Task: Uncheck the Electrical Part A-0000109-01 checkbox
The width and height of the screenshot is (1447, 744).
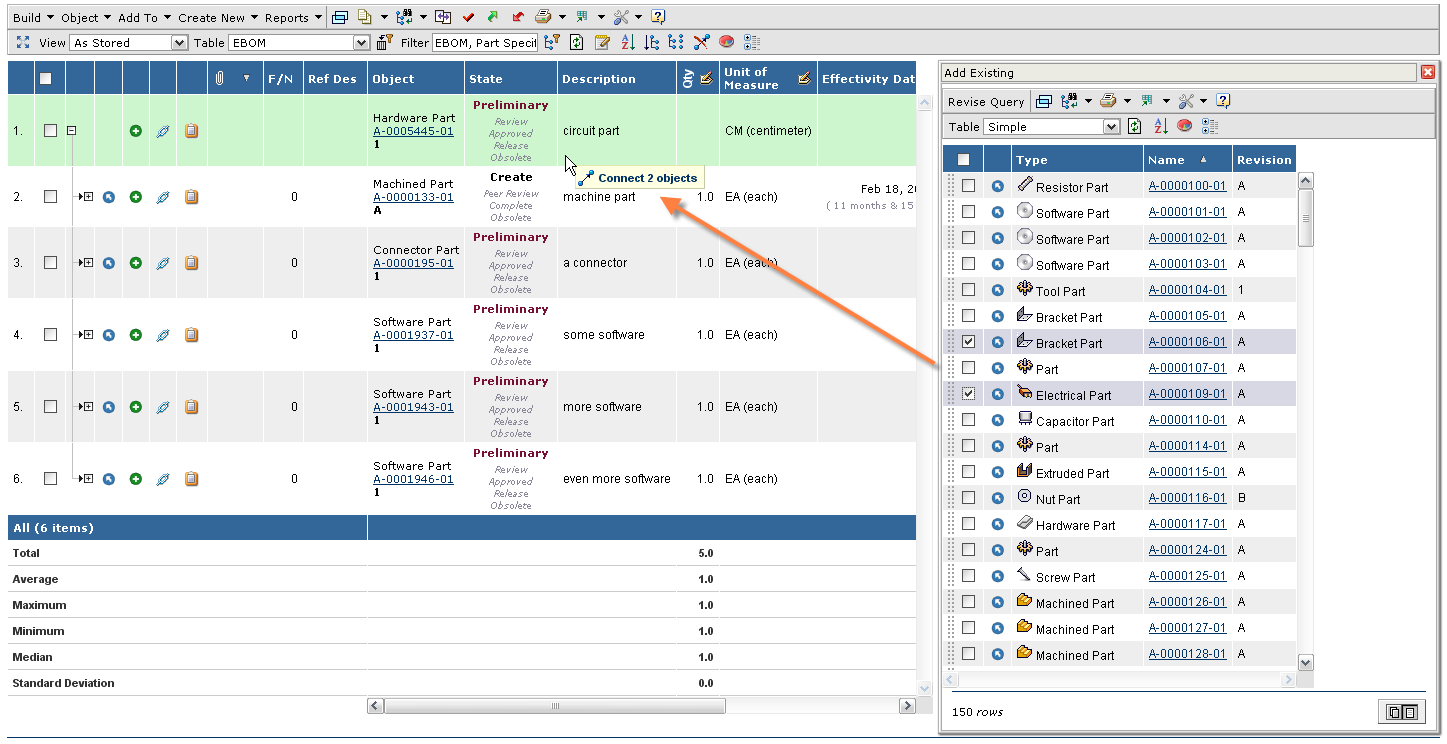Action: pos(968,394)
